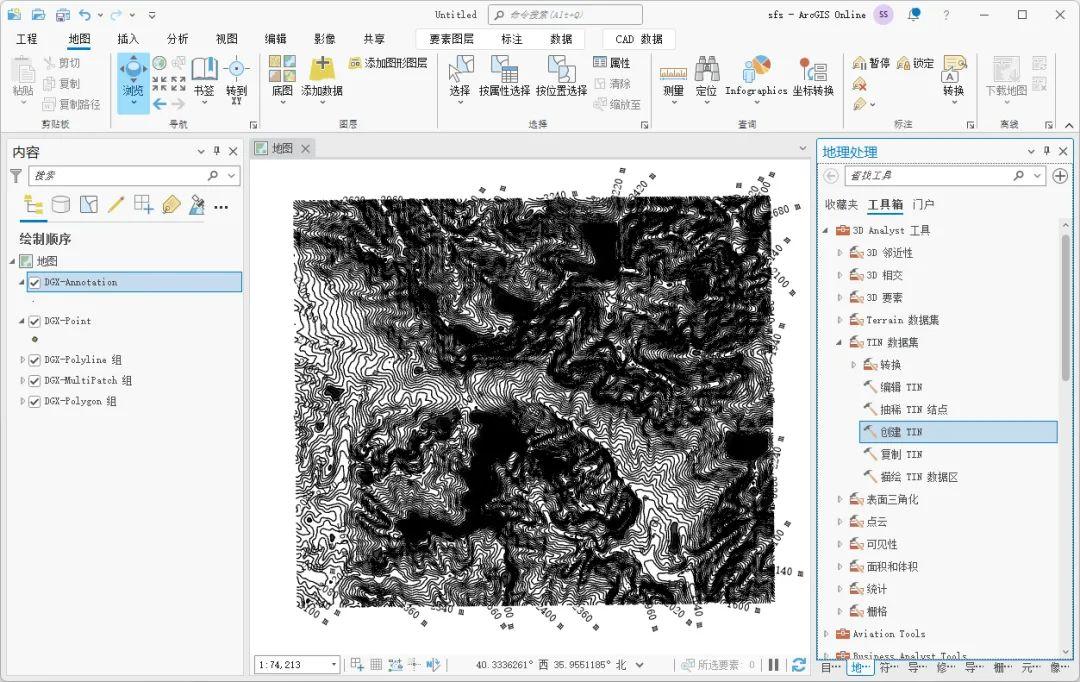Open Select By Location (按位置选择)
This screenshot has height=682, width=1080.
tap(561, 76)
